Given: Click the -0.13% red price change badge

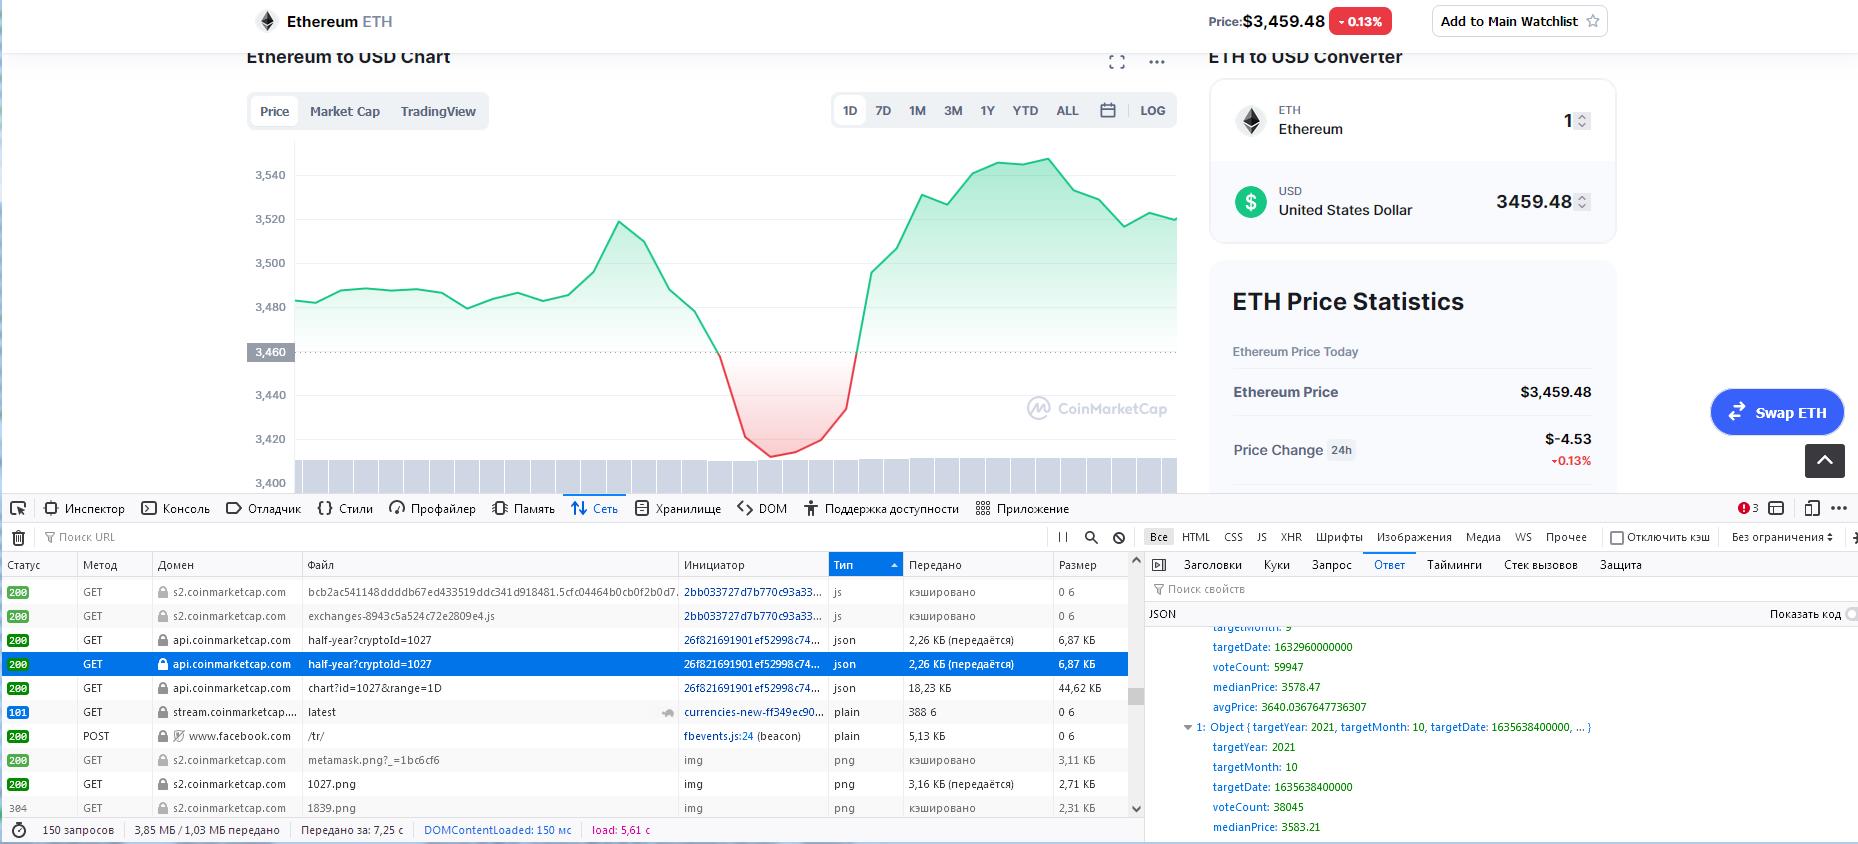Looking at the screenshot, I should (x=1360, y=21).
